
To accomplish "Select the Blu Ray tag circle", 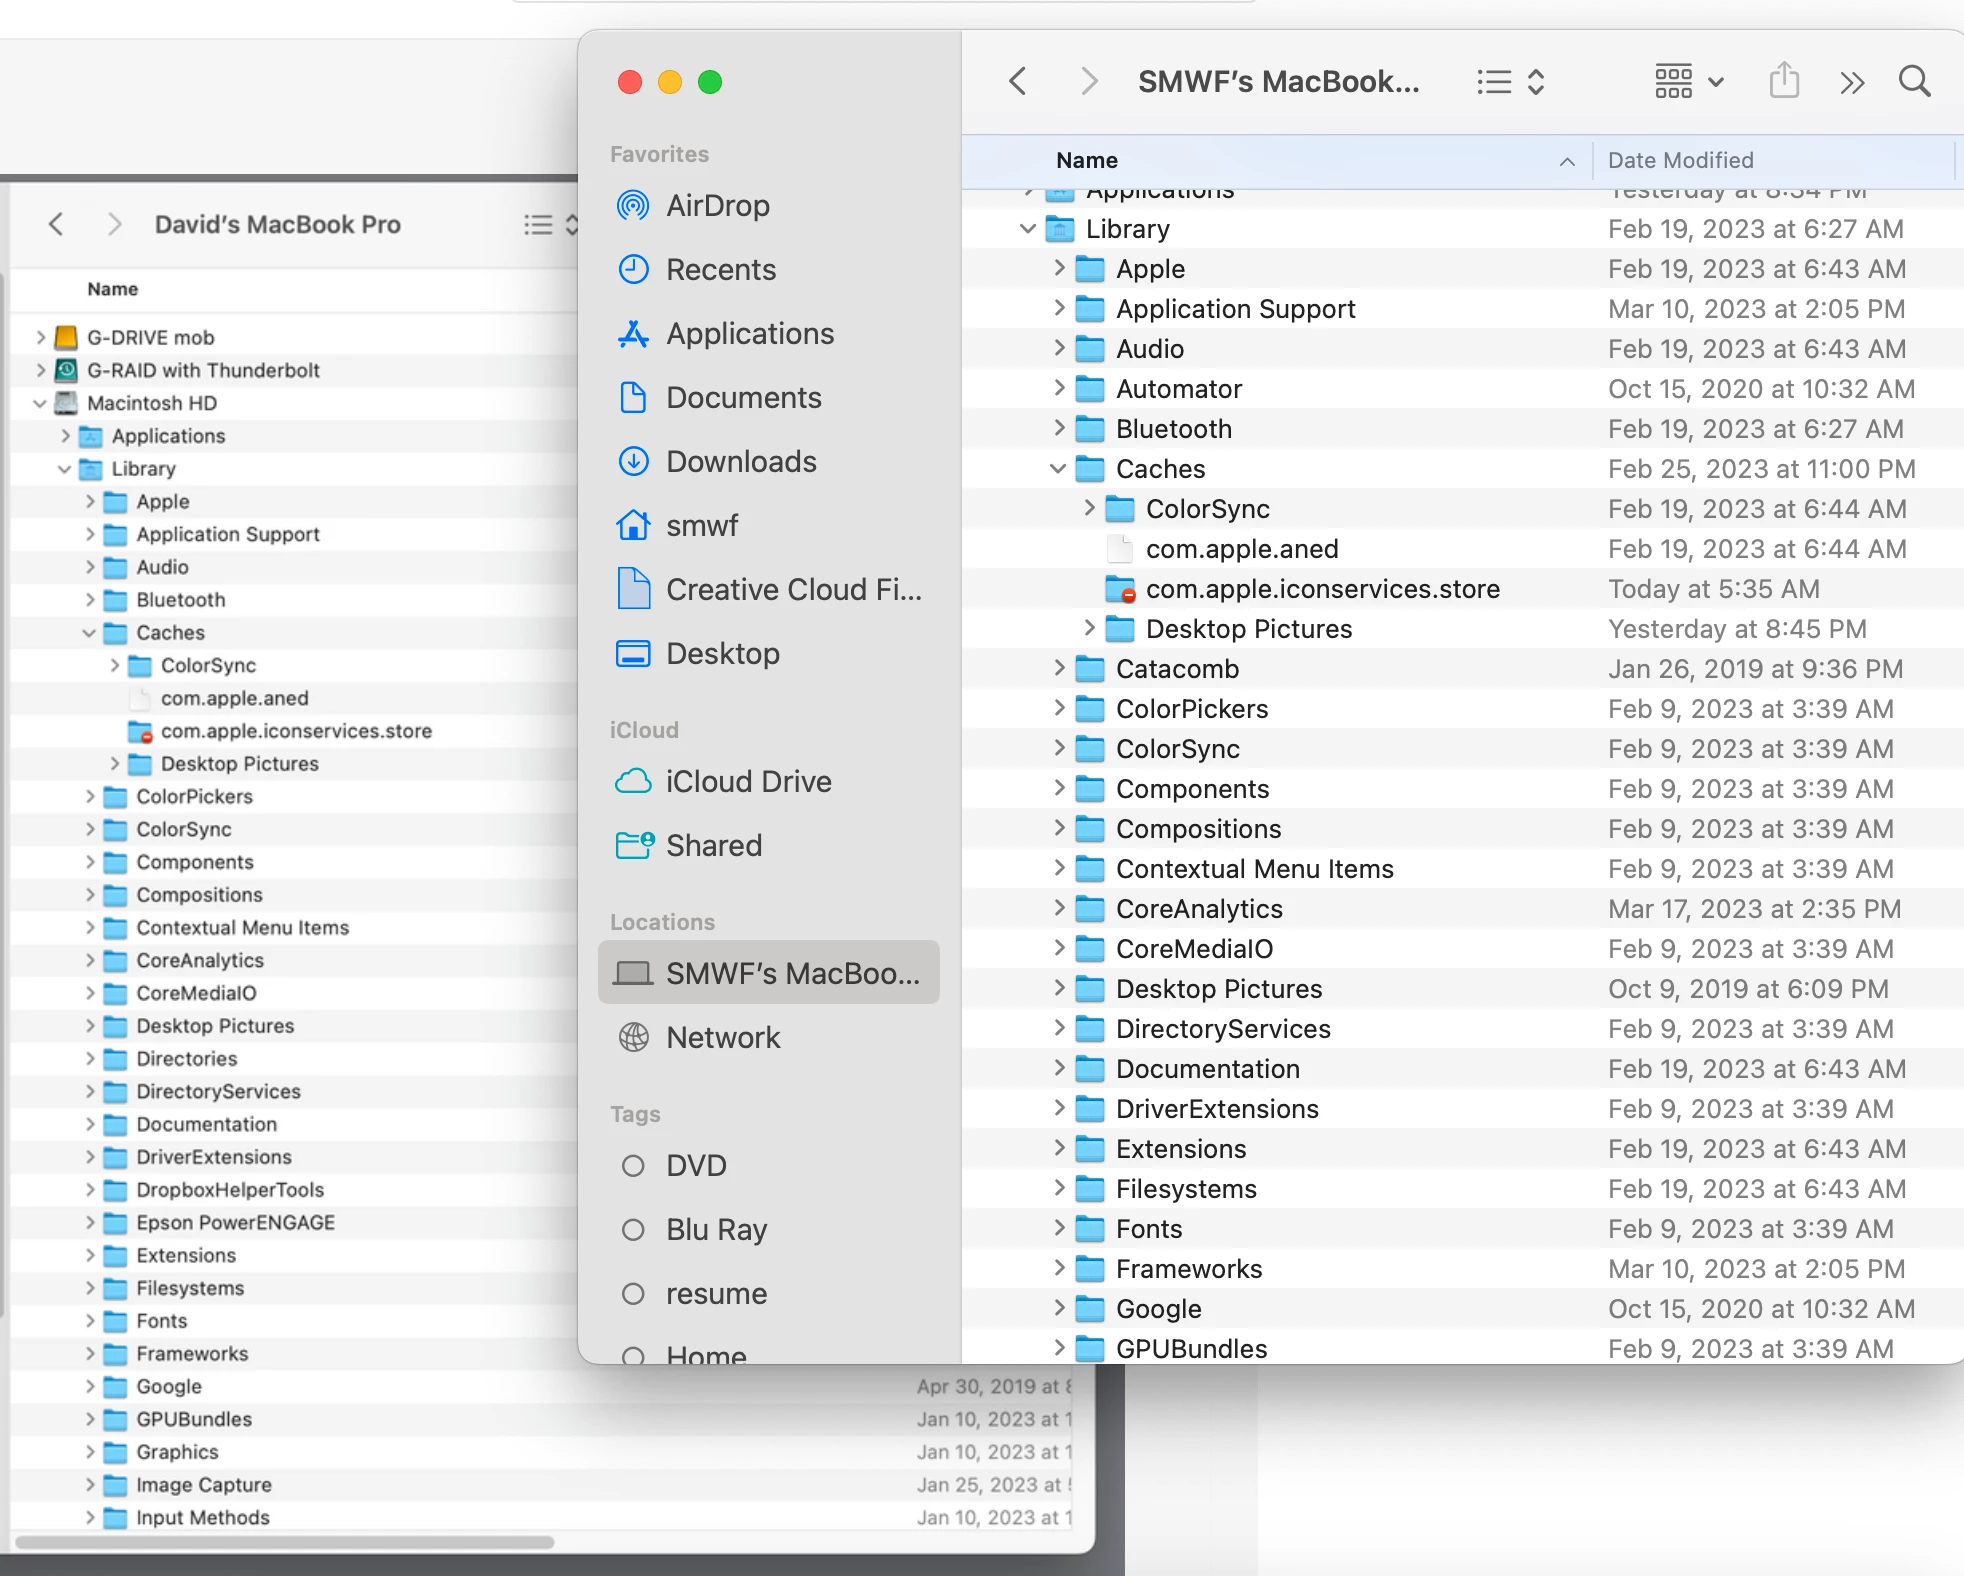I will pyautogui.click(x=633, y=1230).
